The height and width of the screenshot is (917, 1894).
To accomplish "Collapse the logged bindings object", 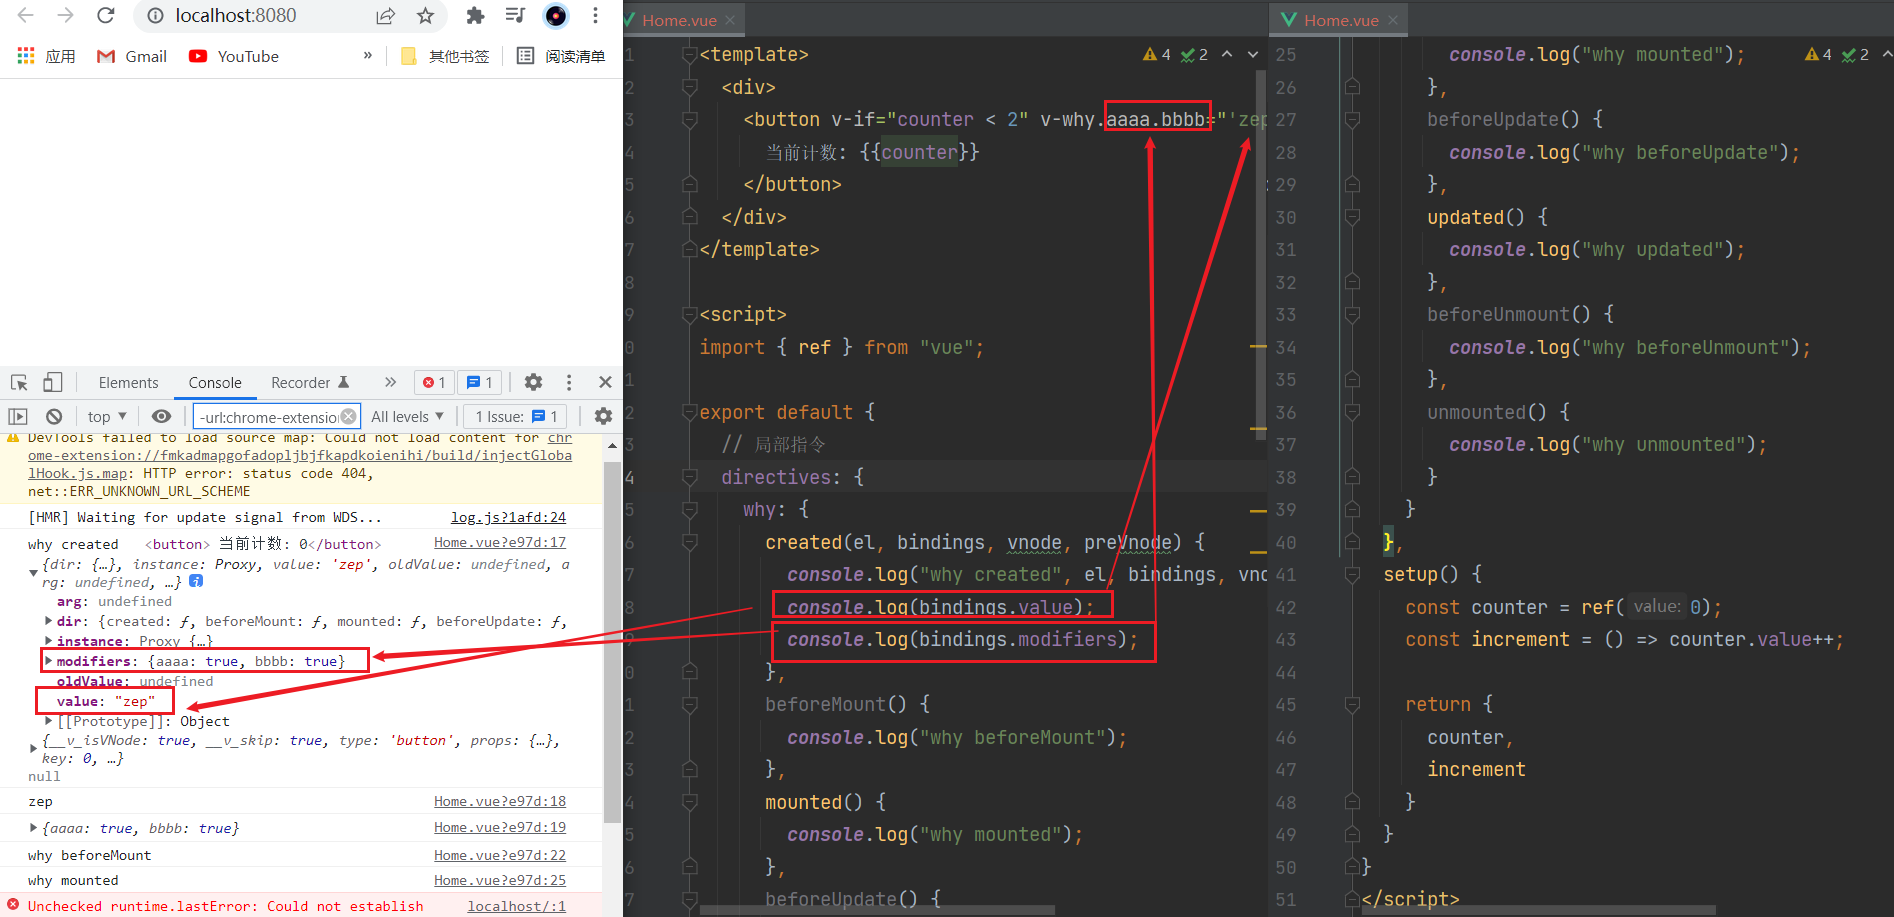I will click(x=33, y=572).
